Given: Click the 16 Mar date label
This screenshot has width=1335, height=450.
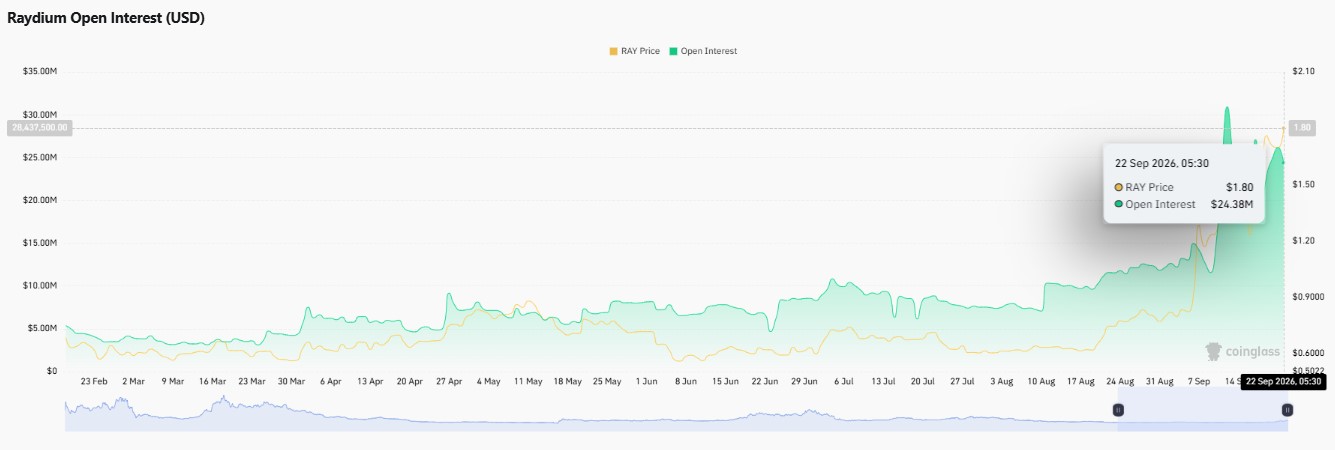Looking at the screenshot, I should pyautogui.click(x=212, y=382).
